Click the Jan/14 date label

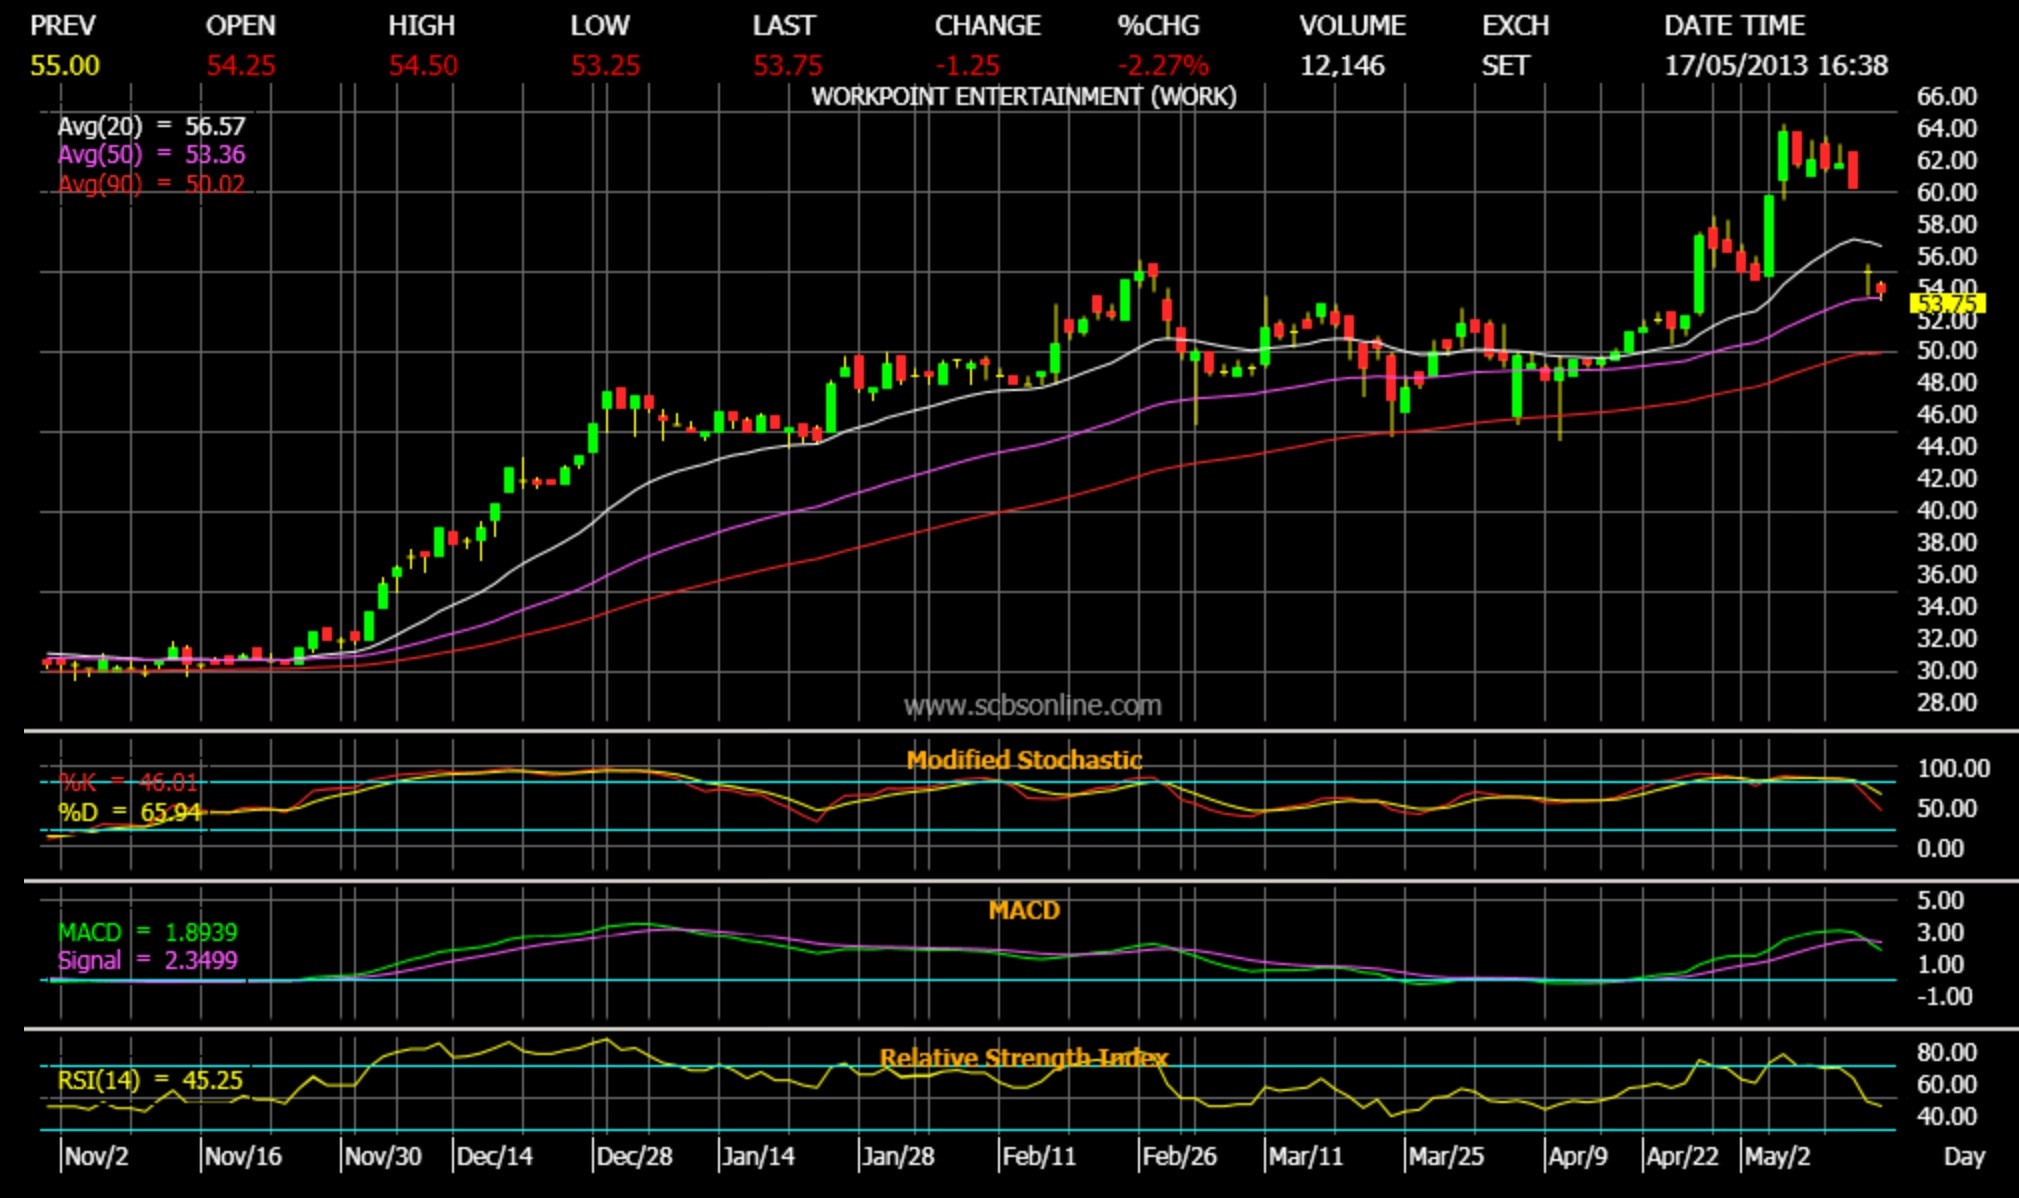759,1157
